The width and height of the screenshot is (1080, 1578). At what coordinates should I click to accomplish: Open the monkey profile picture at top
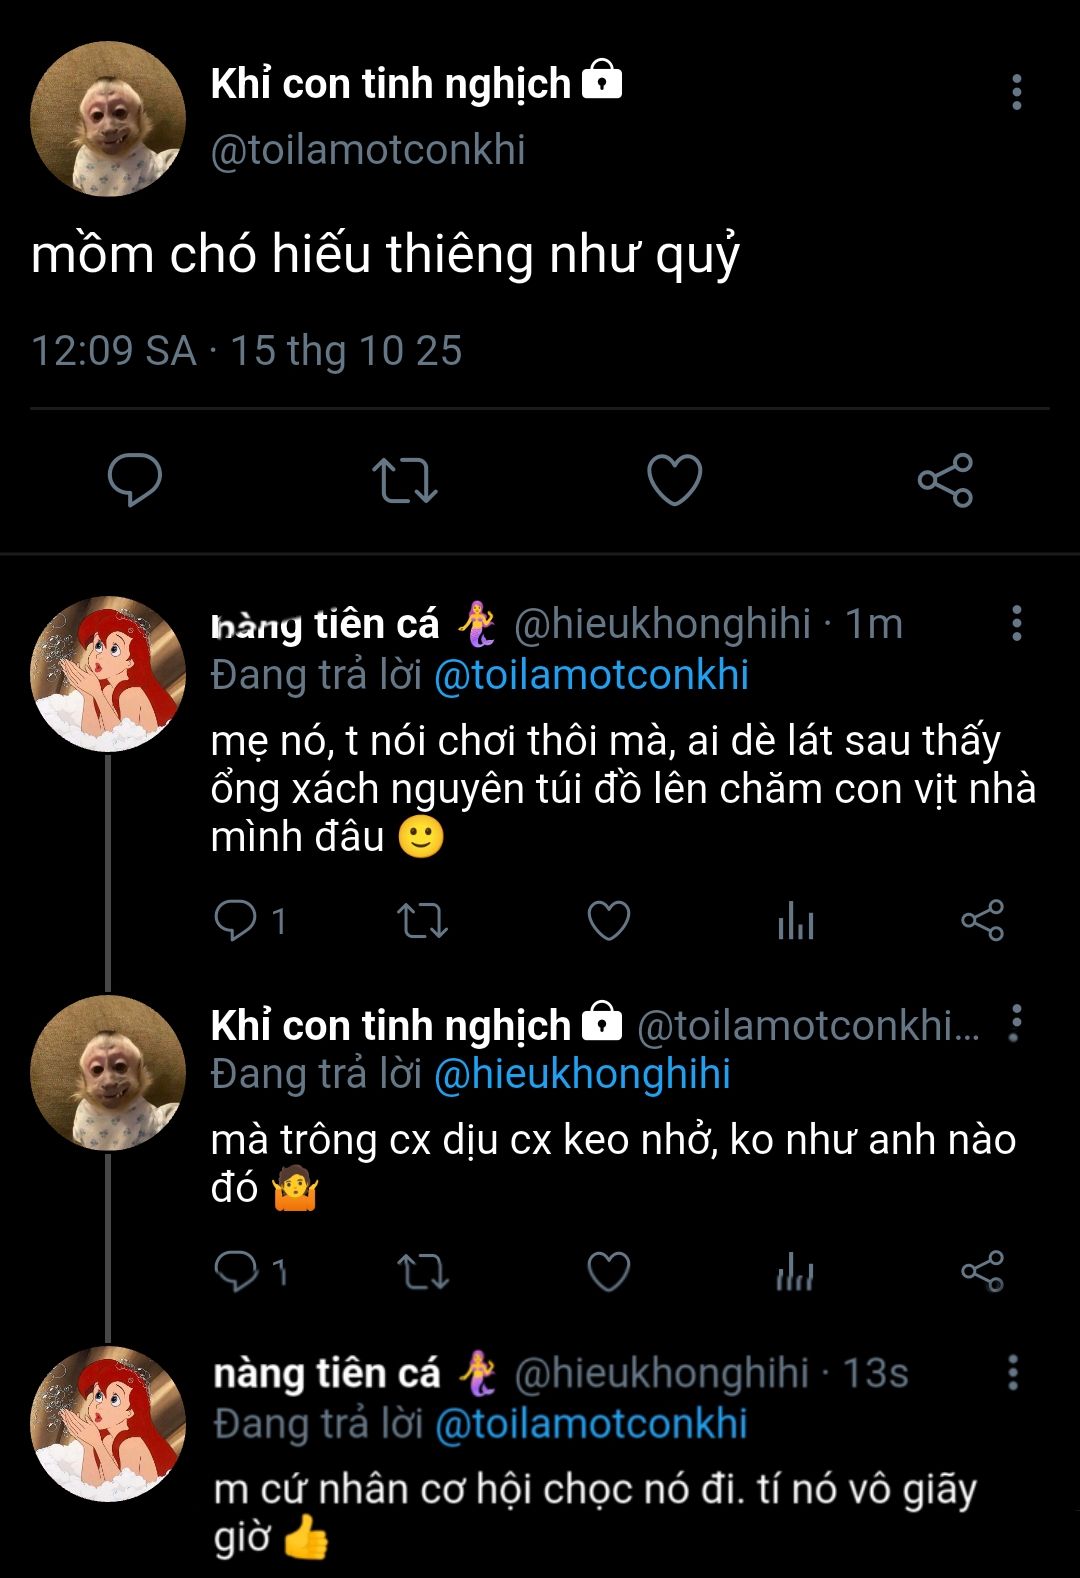click(108, 119)
